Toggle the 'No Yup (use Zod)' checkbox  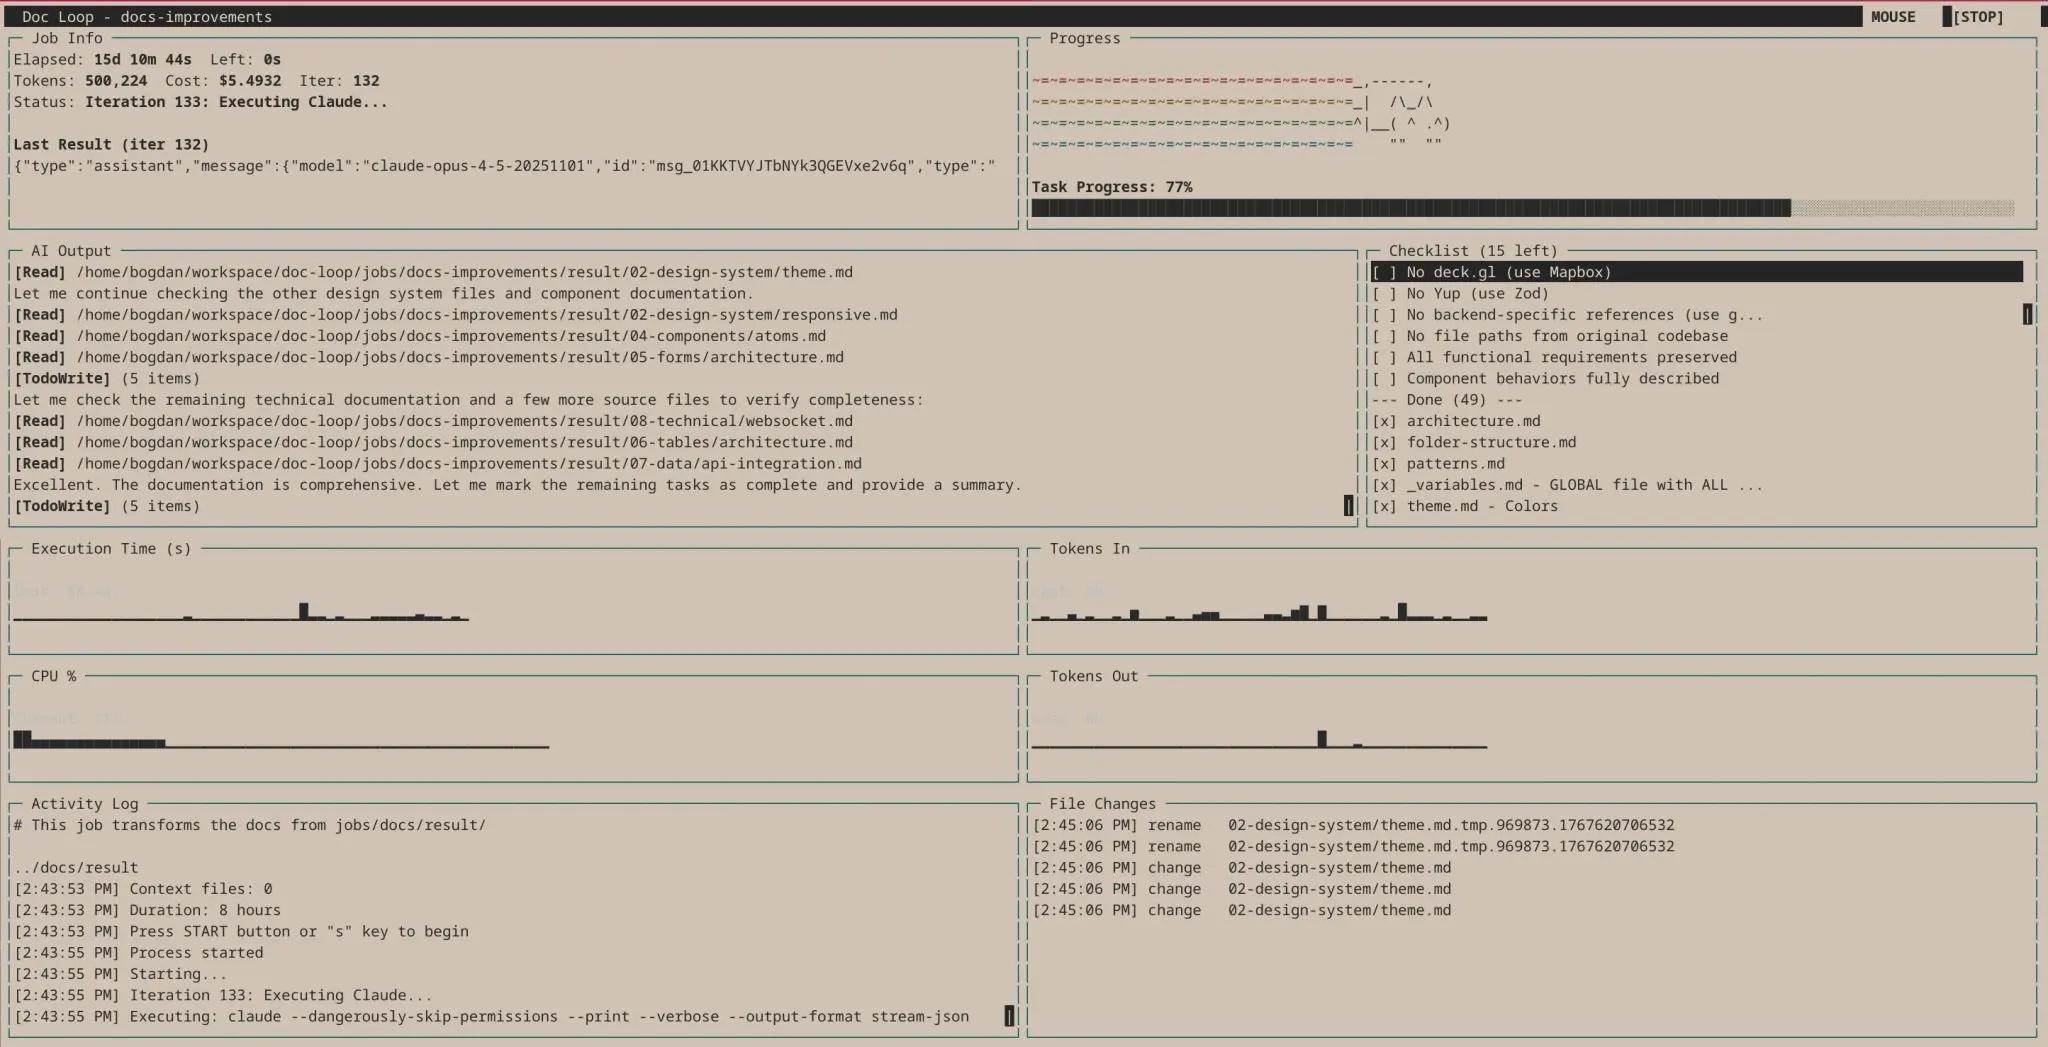[1384, 294]
